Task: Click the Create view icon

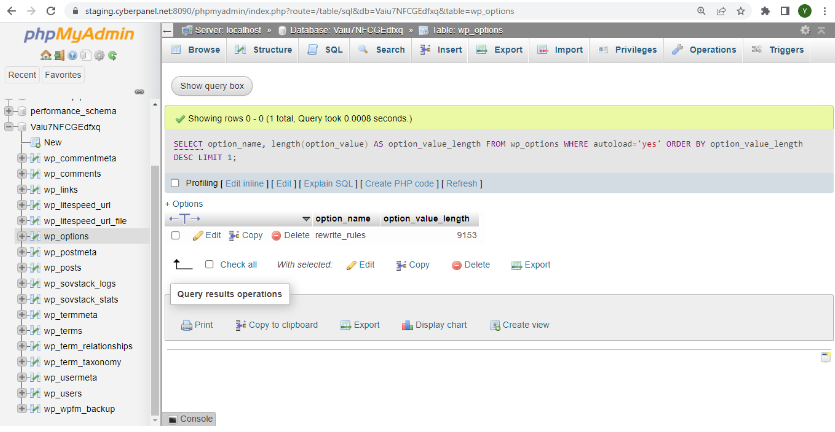Action: point(495,325)
